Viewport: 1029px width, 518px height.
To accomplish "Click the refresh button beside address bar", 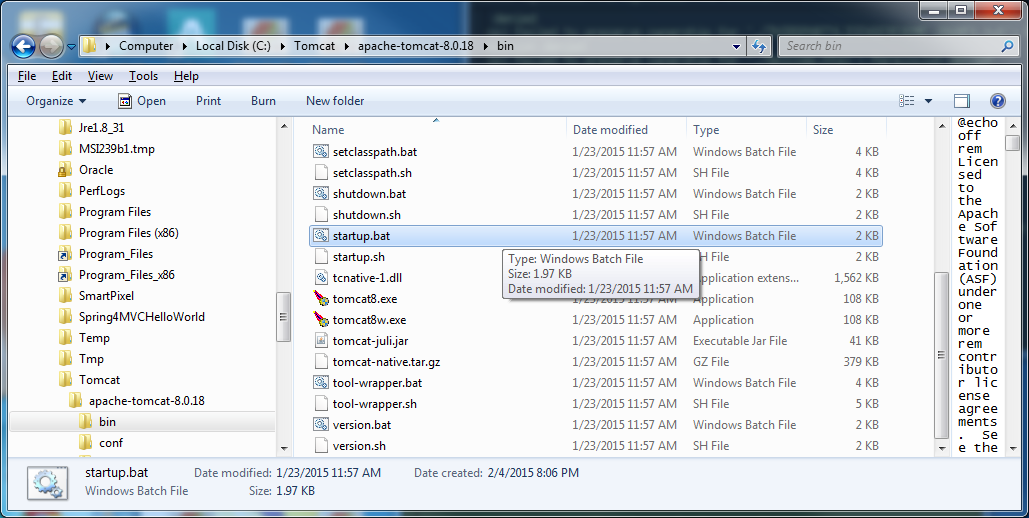I will tap(758, 46).
